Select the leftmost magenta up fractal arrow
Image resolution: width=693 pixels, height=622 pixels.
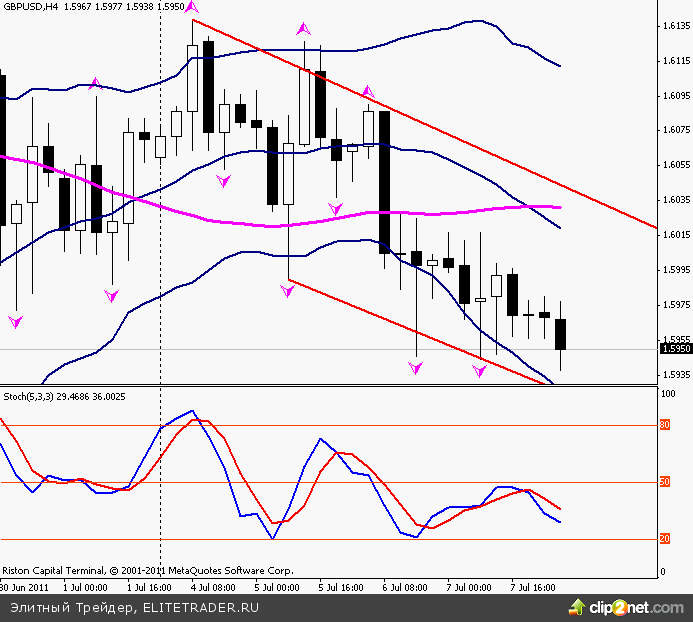click(96, 84)
